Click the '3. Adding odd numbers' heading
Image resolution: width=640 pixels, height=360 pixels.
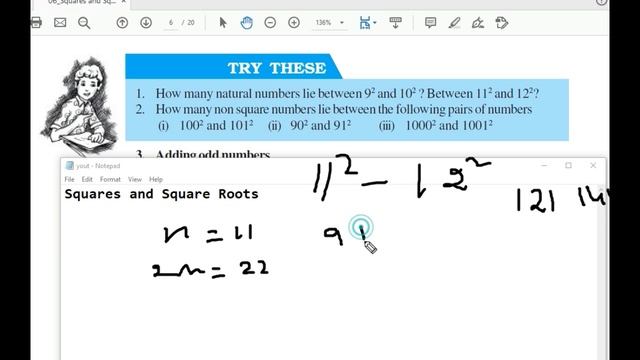tap(203, 154)
